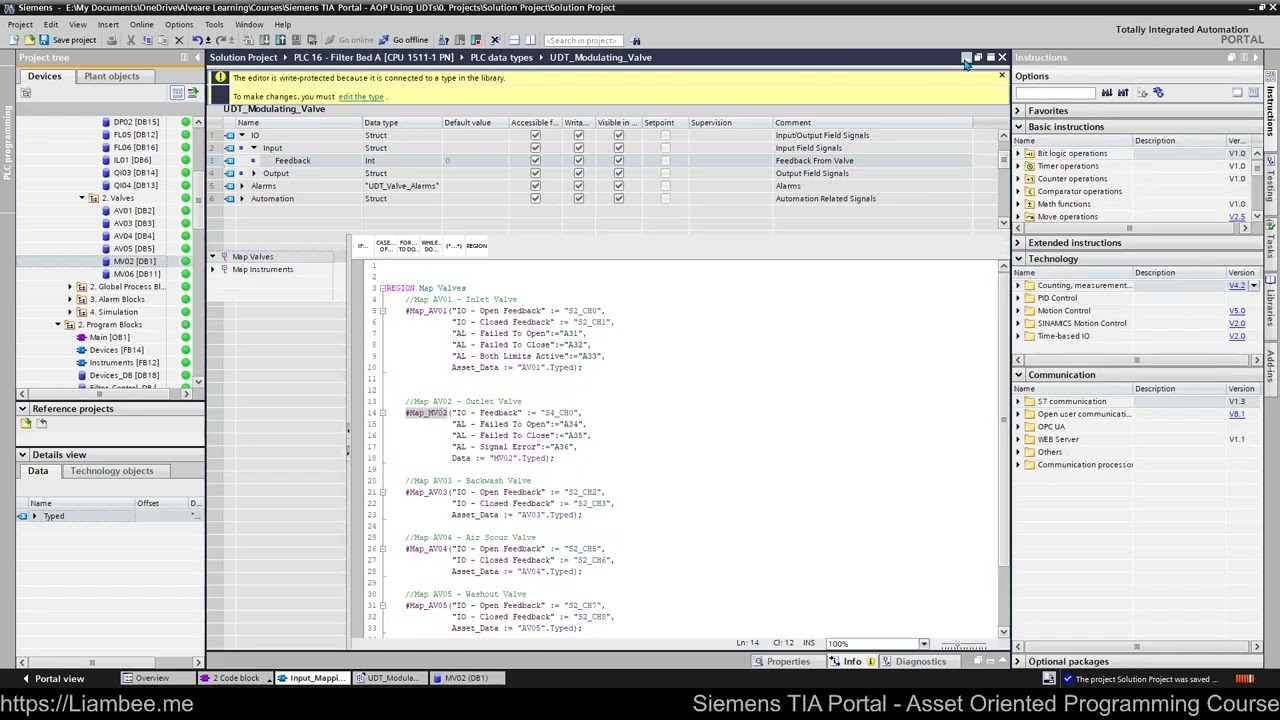This screenshot has width=1280, height=720.
Task: Click the New project icon in toolbar
Action: point(14,40)
